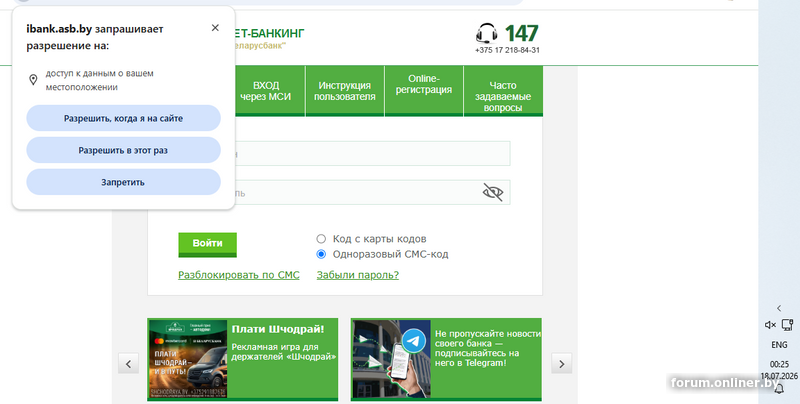This screenshot has width=800, height=404.
Task: Close the location permission popup
Action: click(215, 28)
